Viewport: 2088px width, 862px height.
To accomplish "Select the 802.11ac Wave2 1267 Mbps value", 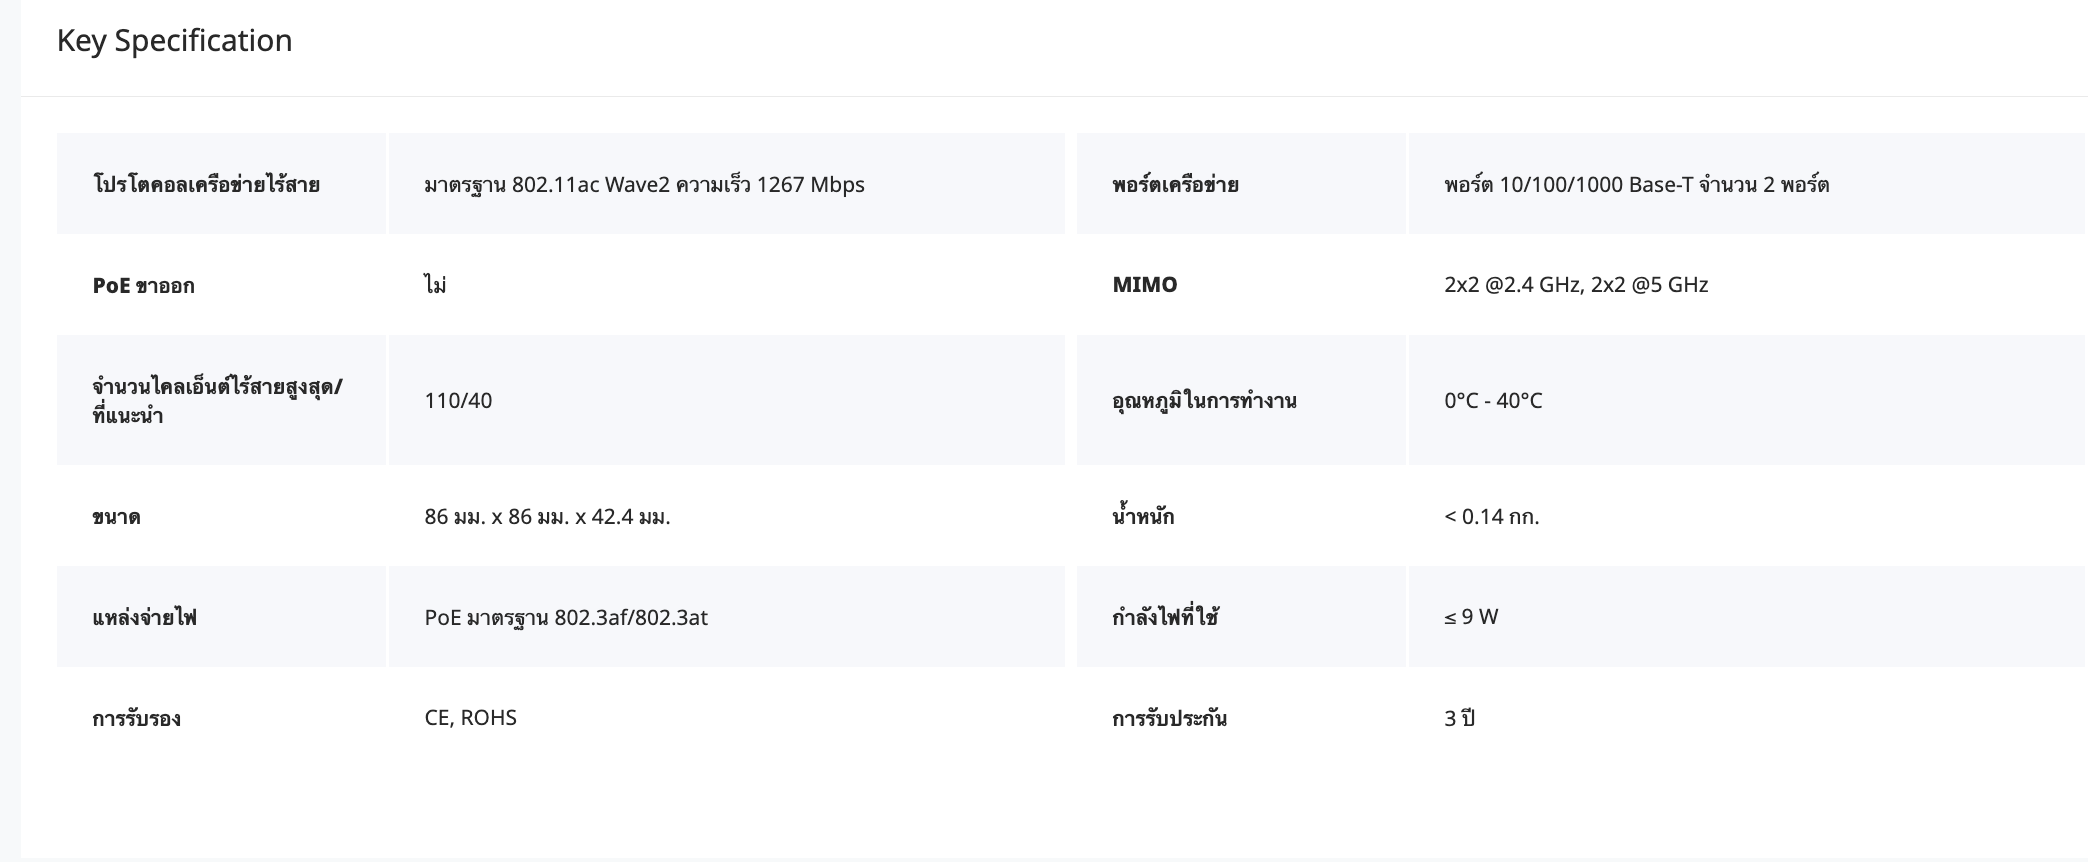I will click(644, 185).
